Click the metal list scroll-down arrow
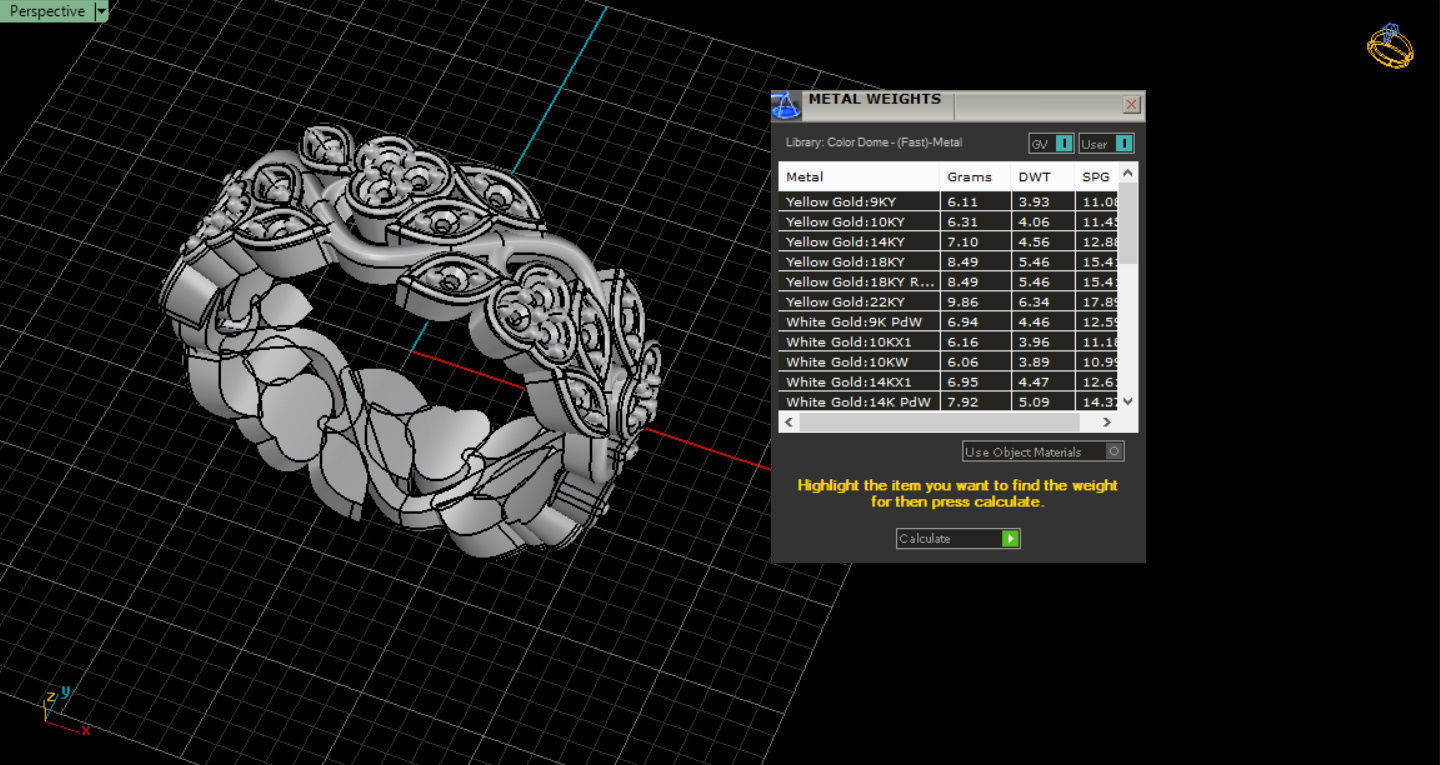 tap(1128, 401)
